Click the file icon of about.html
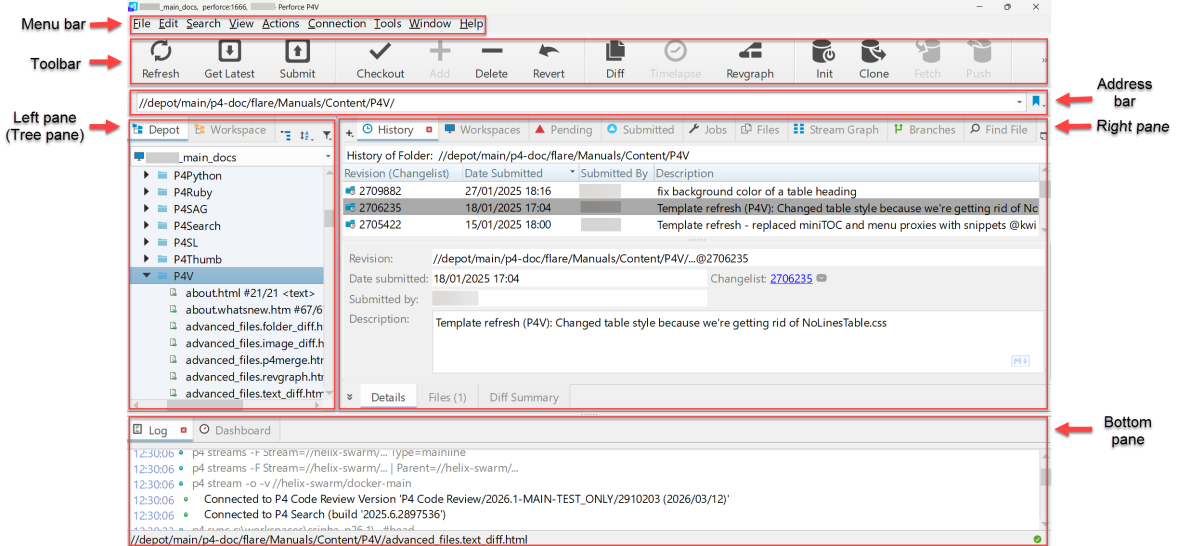This screenshot has width=1177, height=546. [173, 293]
